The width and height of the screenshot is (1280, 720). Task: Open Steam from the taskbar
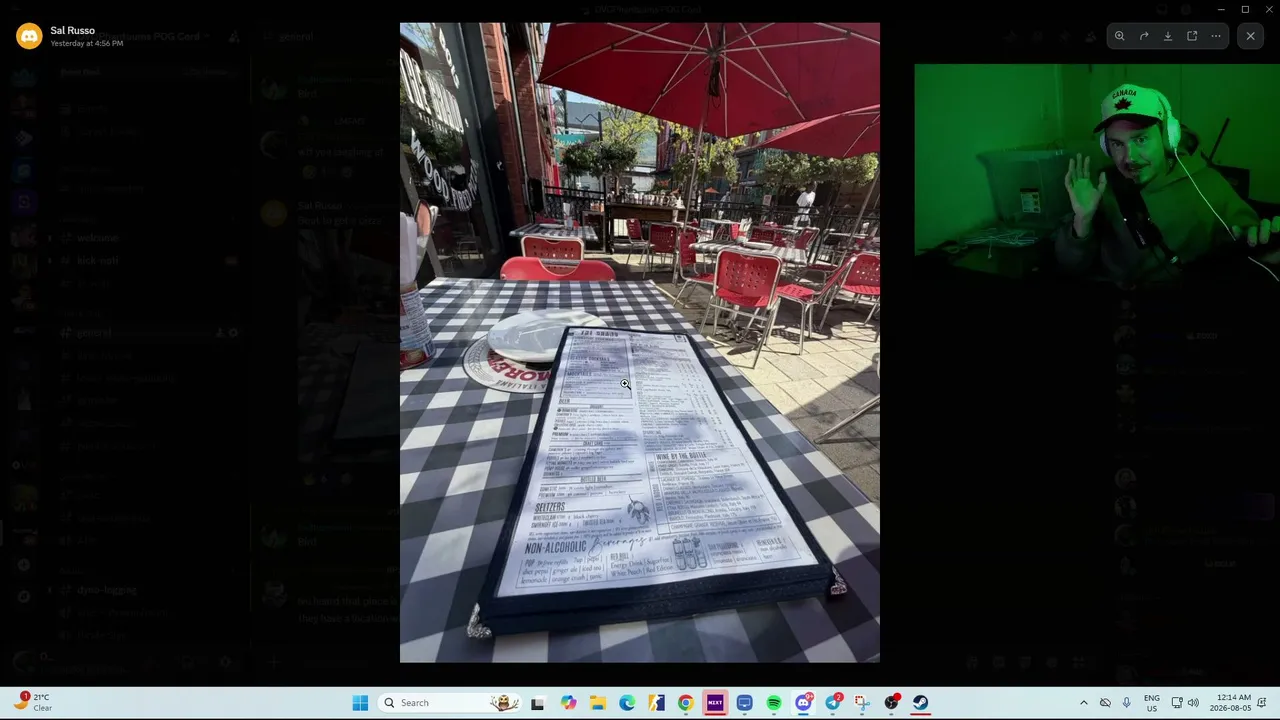921,703
